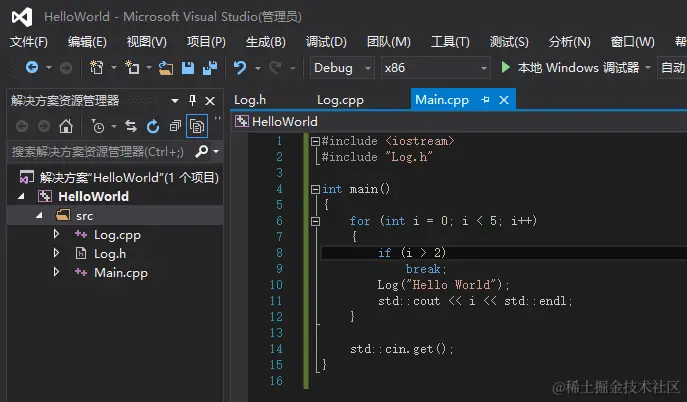Open the 视图(V) menu
Image resolution: width=687 pixels, height=402 pixels.
[147, 42]
